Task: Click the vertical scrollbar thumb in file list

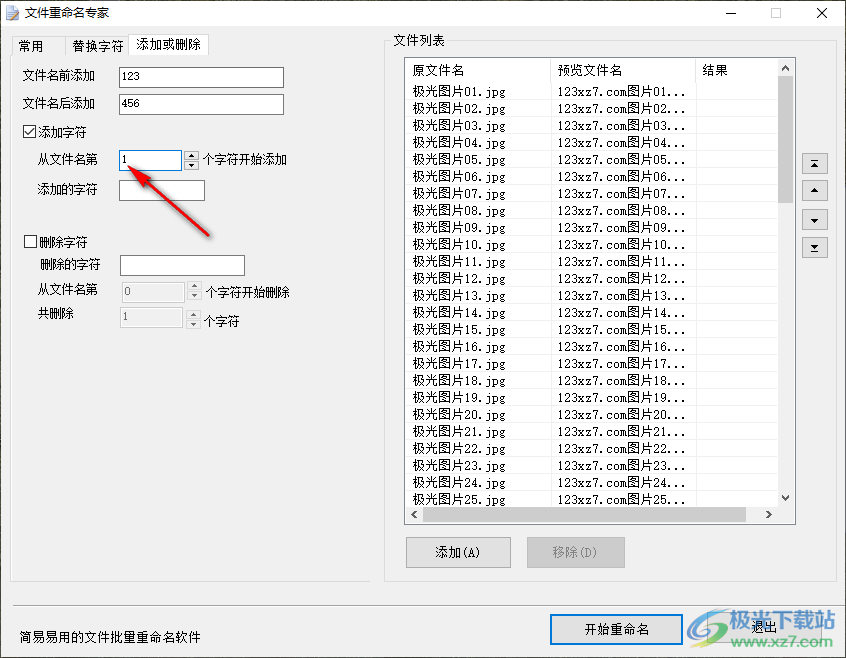Action: (786, 139)
